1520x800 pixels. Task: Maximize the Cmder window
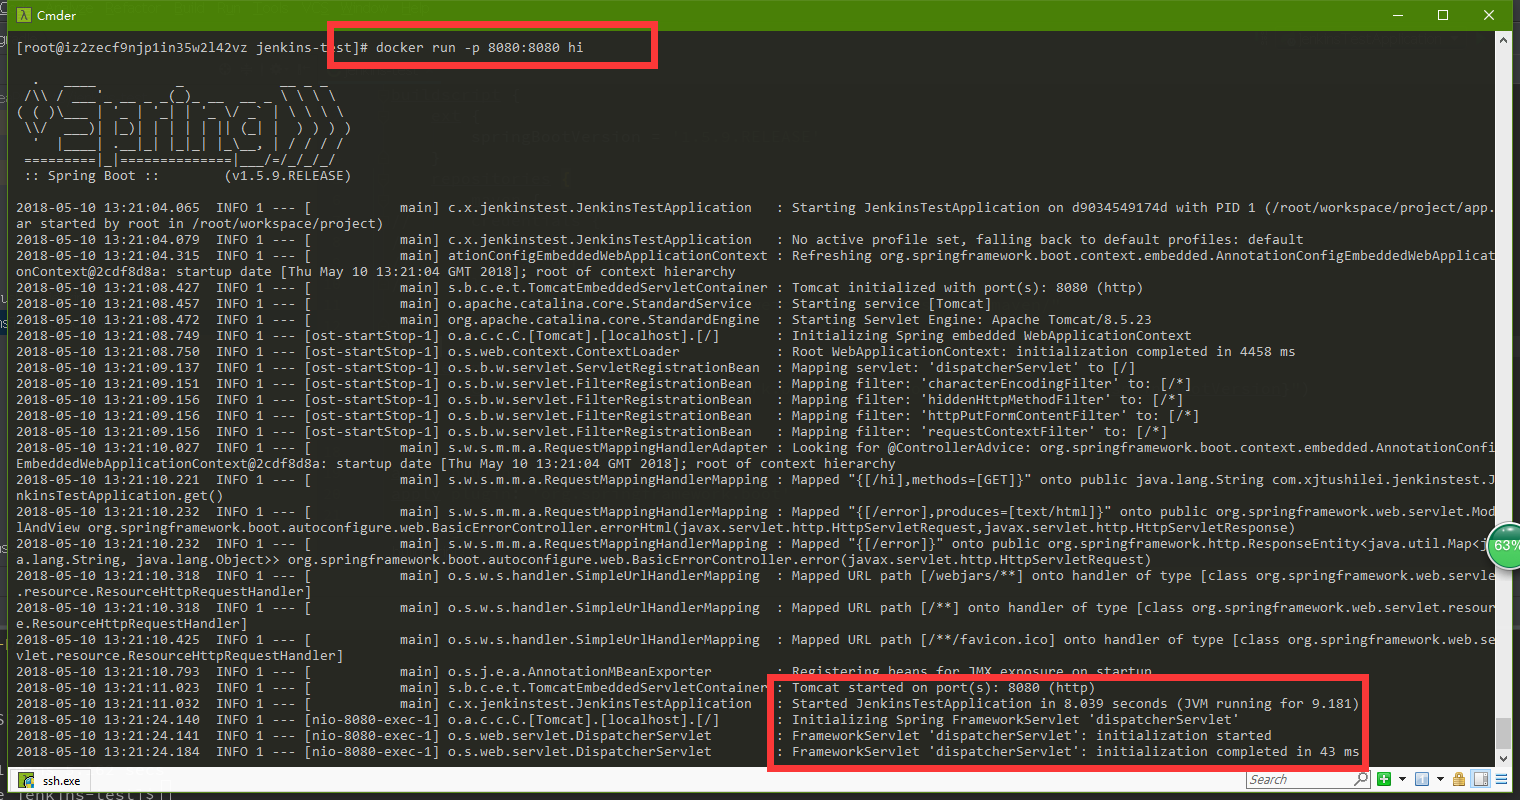coord(1443,15)
